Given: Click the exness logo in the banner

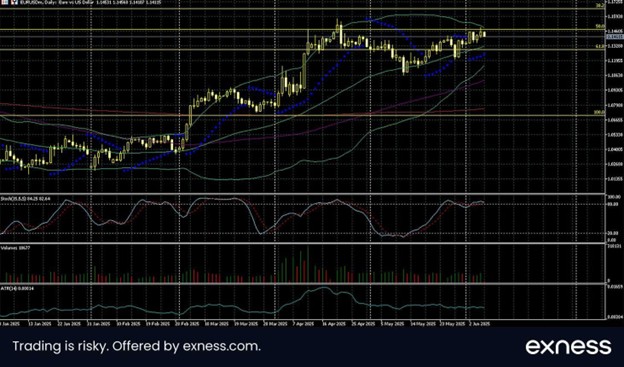Looking at the screenshot, I should [x=568, y=347].
